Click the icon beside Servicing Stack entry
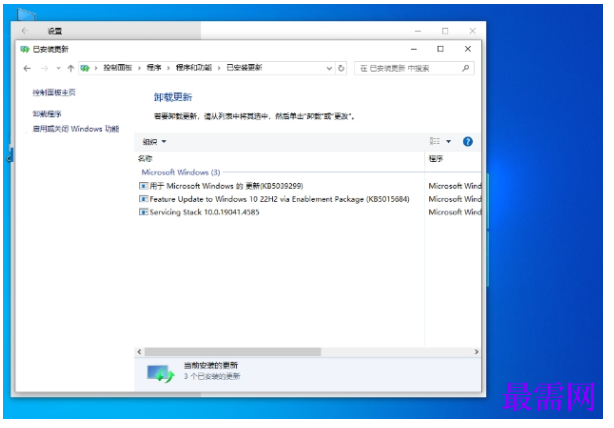This screenshot has height=428, width=614. click(x=144, y=212)
